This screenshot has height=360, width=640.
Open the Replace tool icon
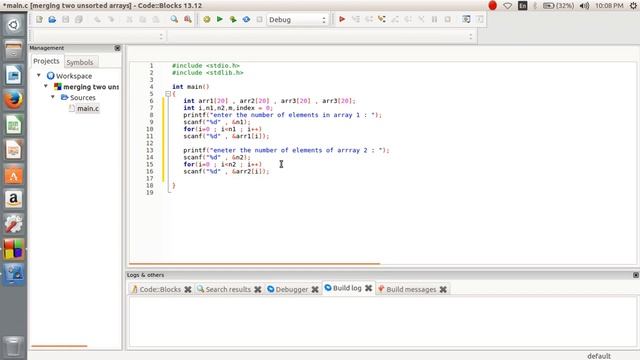188,19
